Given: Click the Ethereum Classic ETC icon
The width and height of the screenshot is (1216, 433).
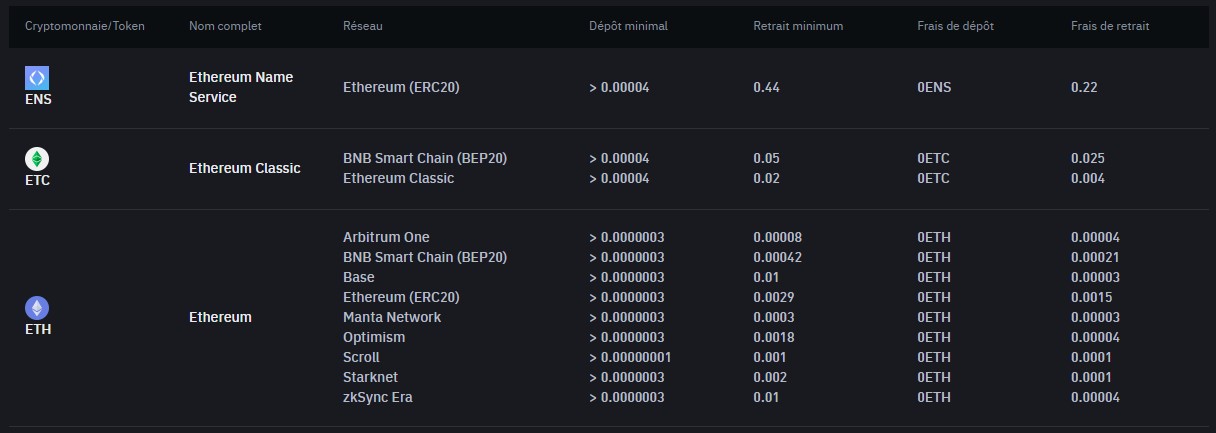Looking at the screenshot, I should tap(37, 159).
